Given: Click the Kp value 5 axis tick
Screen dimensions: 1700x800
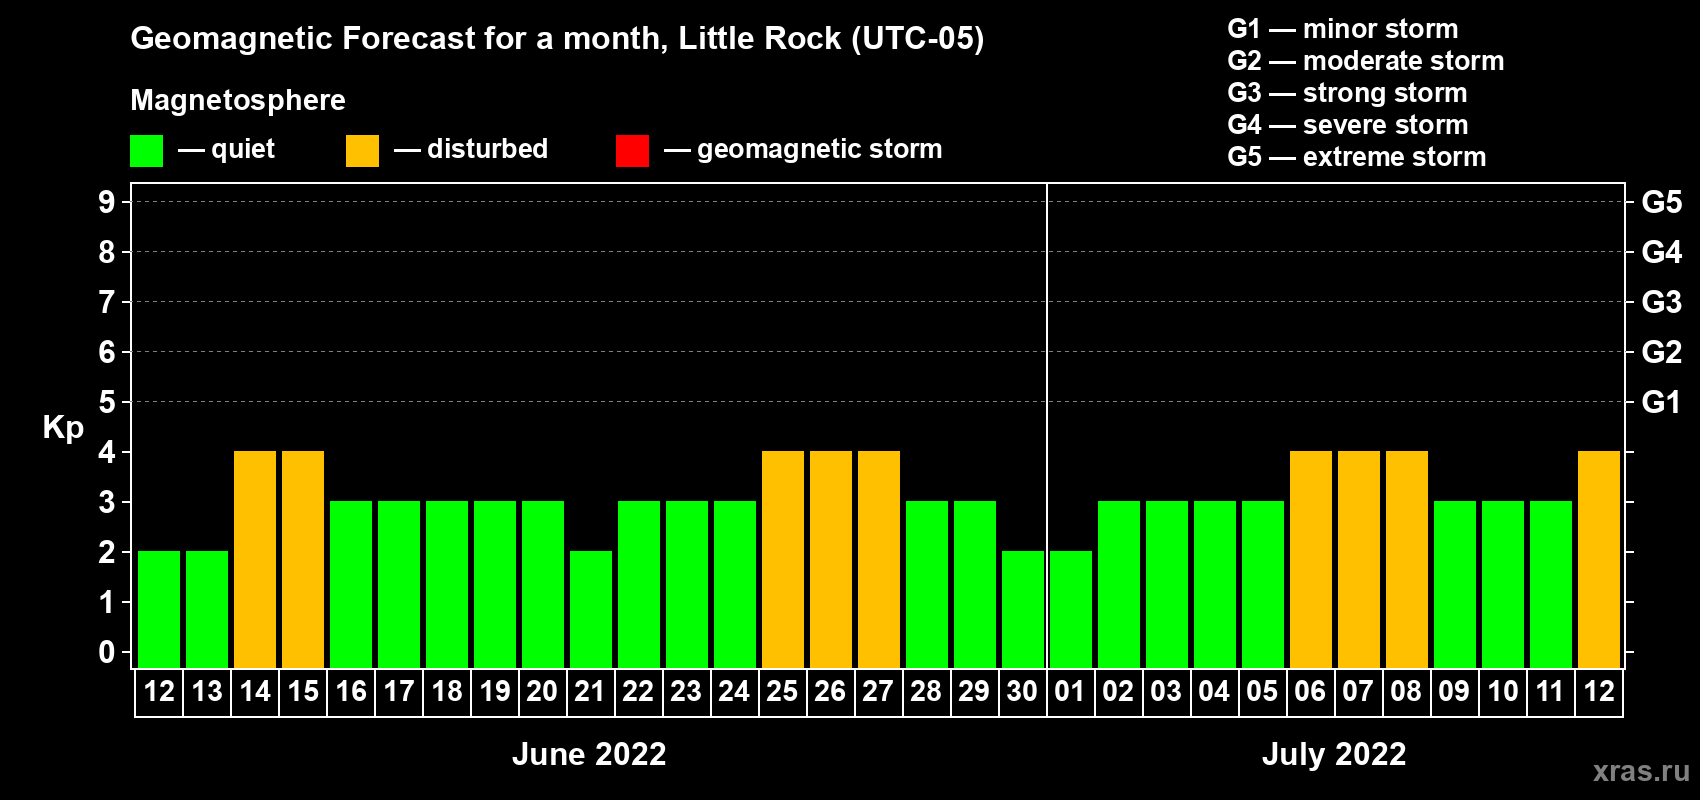Looking at the screenshot, I should click(x=107, y=402).
